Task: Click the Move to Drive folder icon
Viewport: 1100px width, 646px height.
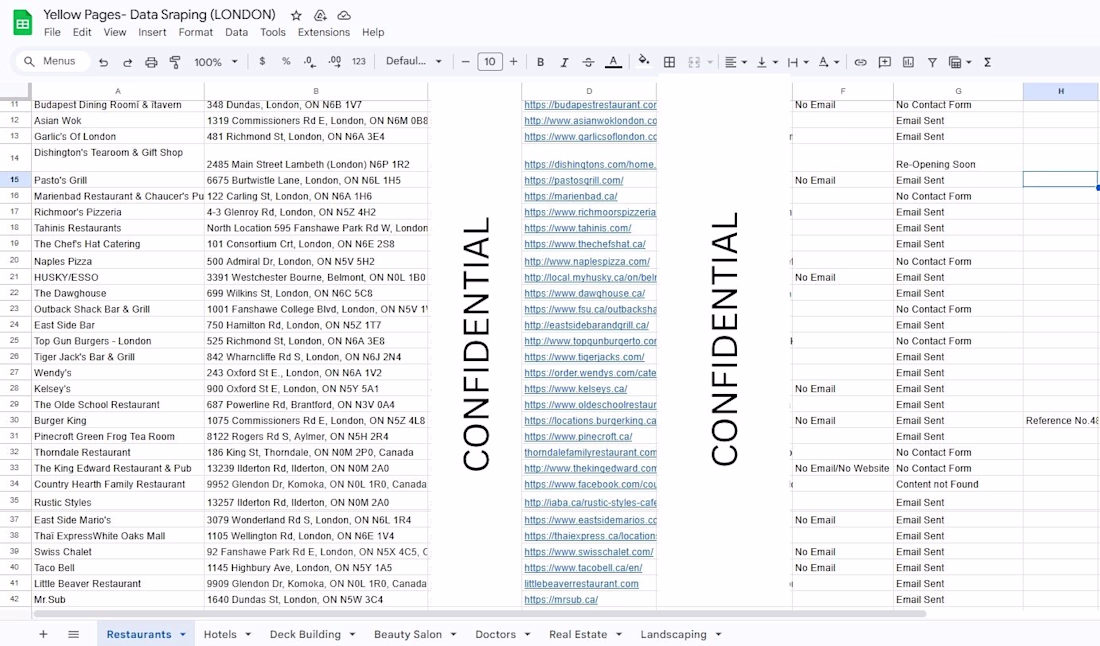Action: click(320, 15)
